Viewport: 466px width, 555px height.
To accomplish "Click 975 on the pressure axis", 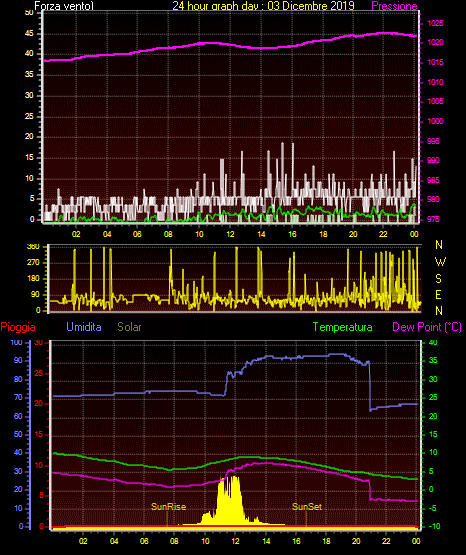I will point(433,219).
